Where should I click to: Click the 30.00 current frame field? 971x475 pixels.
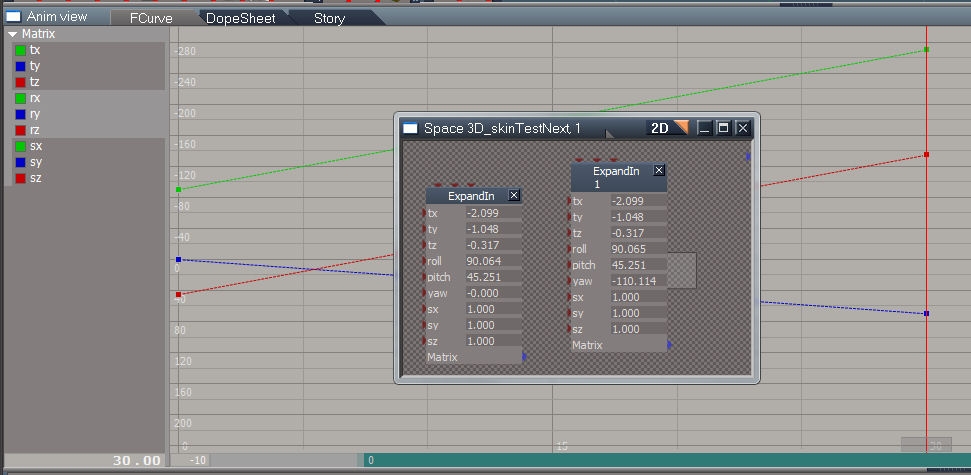tap(85, 460)
